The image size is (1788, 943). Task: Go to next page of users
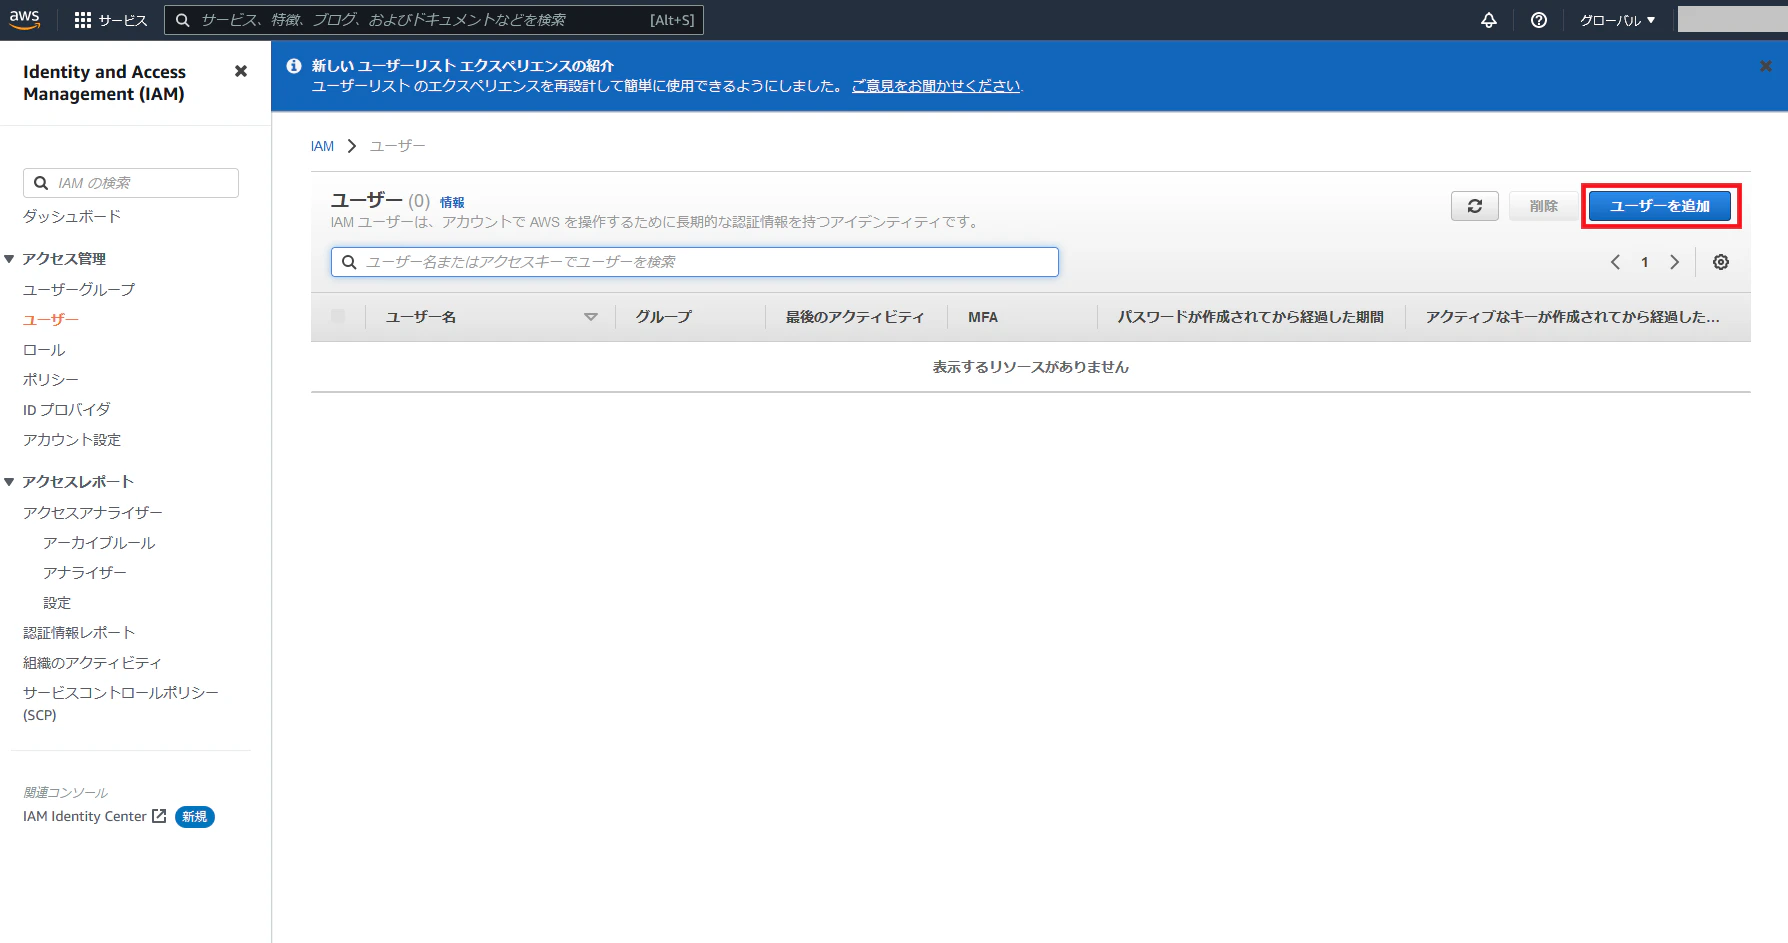point(1674,262)
